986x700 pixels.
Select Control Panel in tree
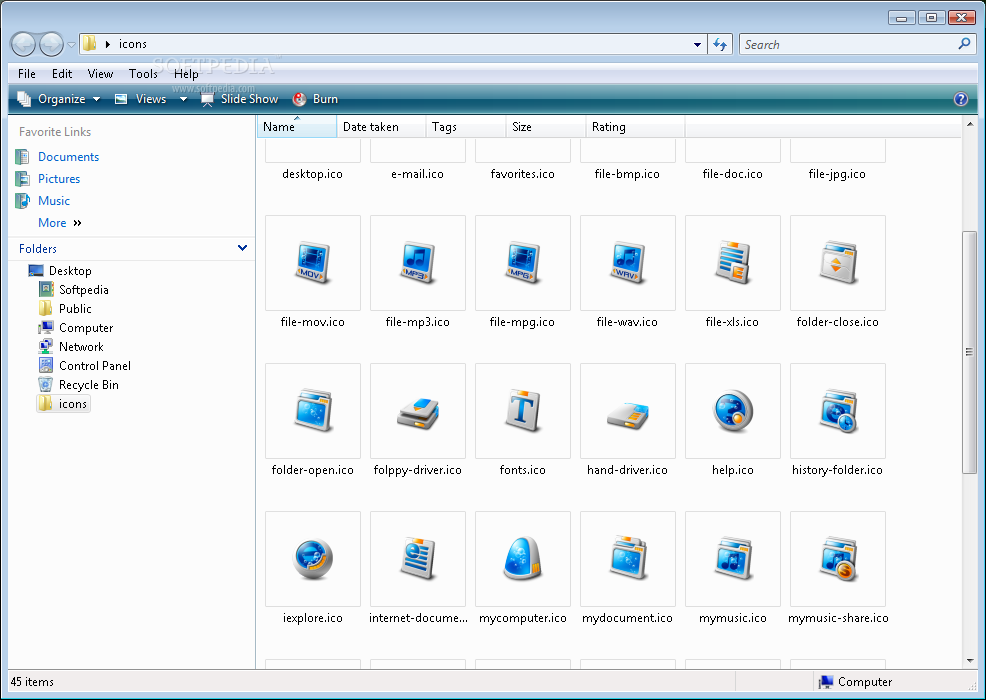(x=94, y=365)
